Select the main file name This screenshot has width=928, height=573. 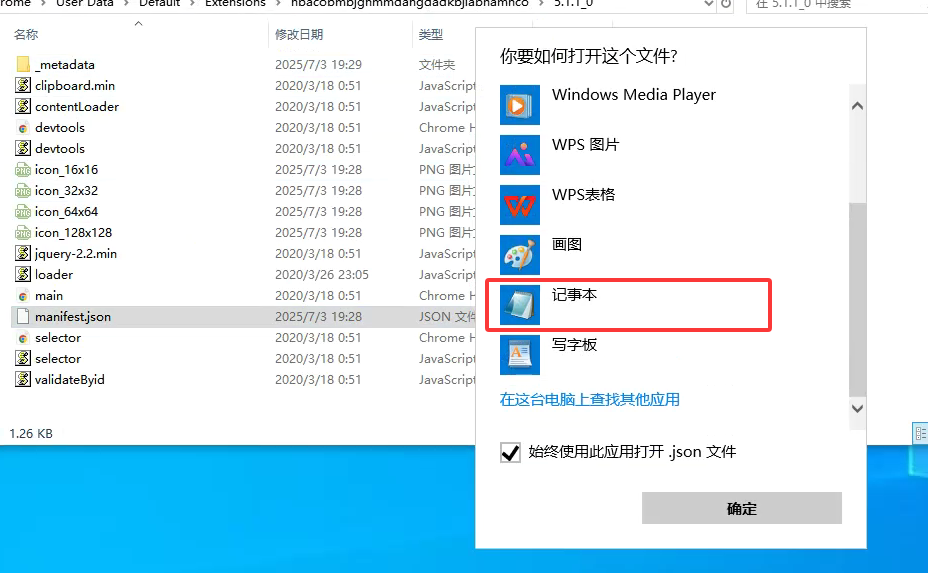49,296
